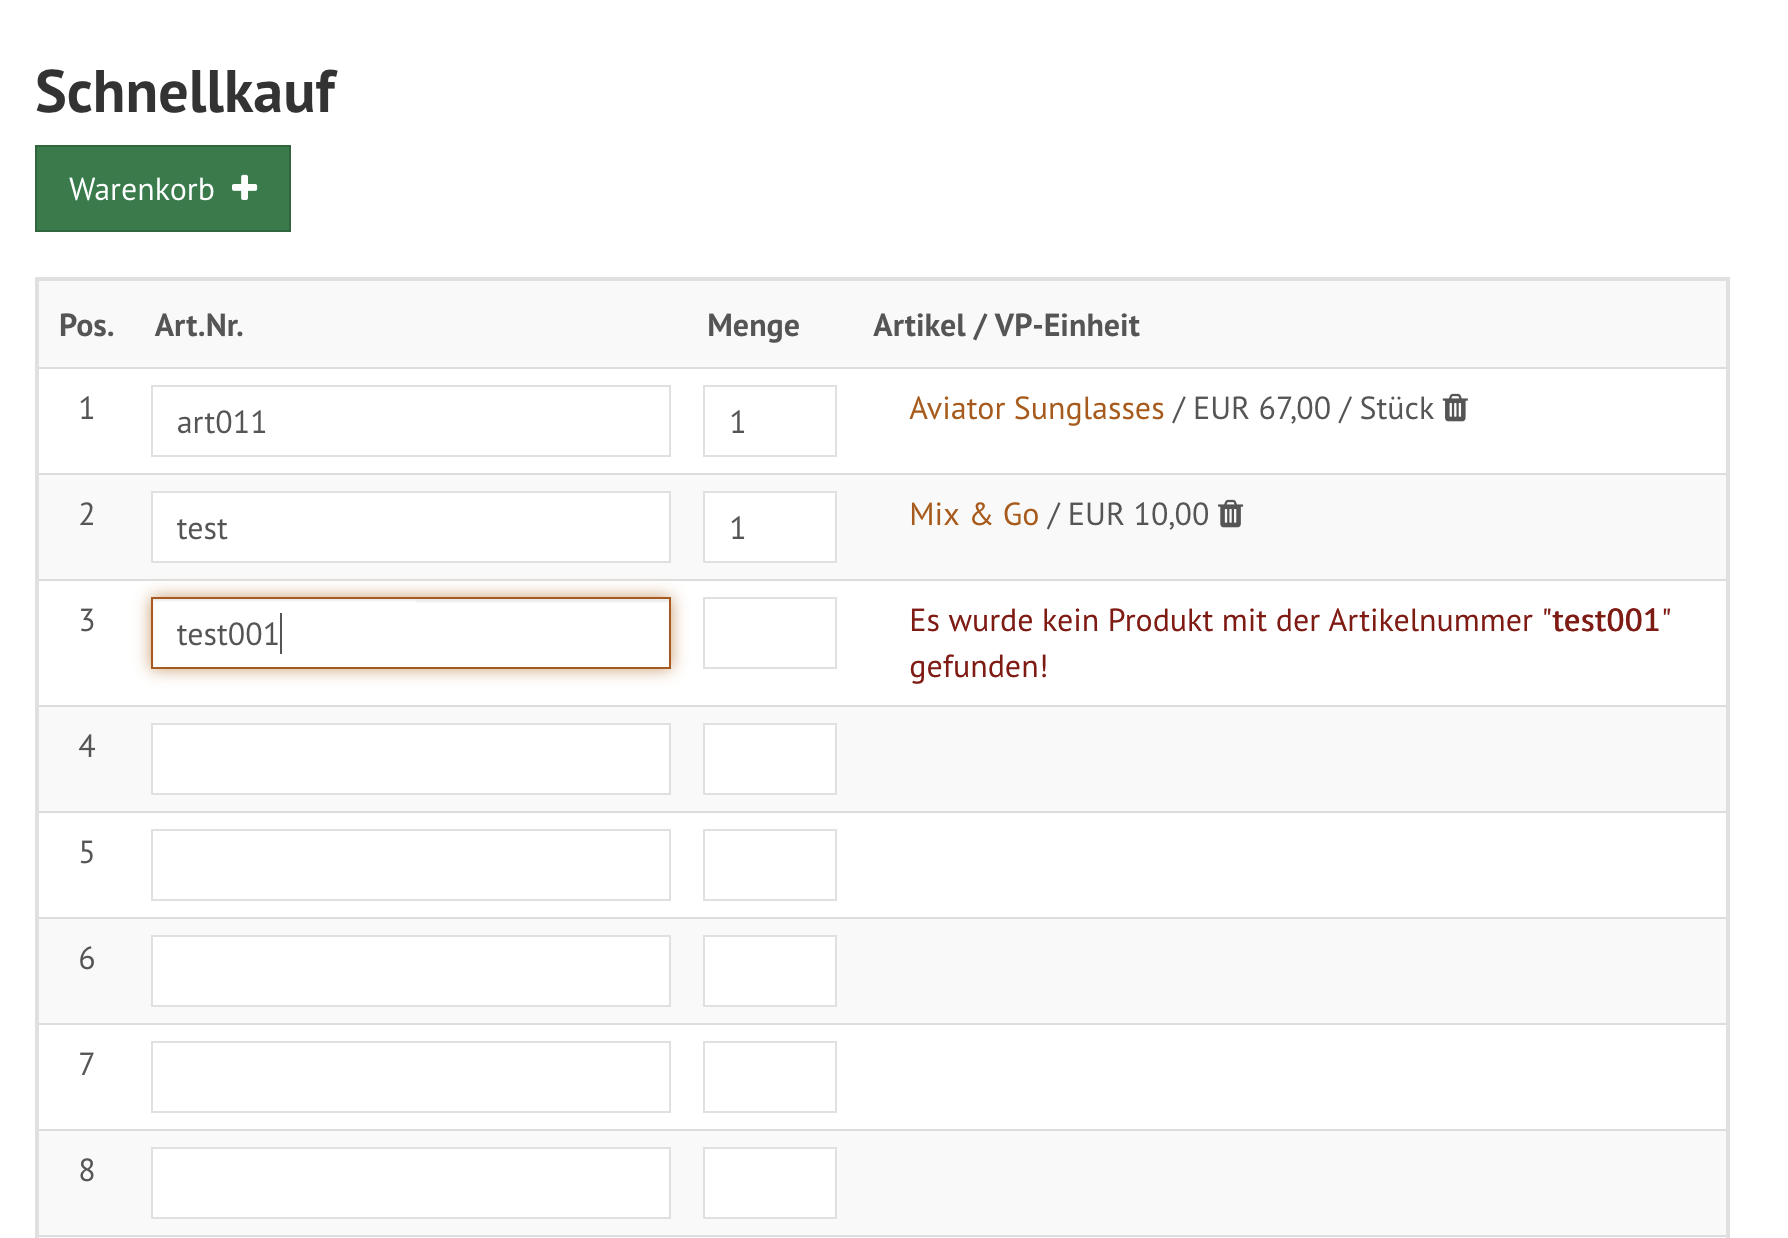Focus the empty Art.Nr. field in row 5
This screenshot has height=1238, width=1788.
coord(410,865)
